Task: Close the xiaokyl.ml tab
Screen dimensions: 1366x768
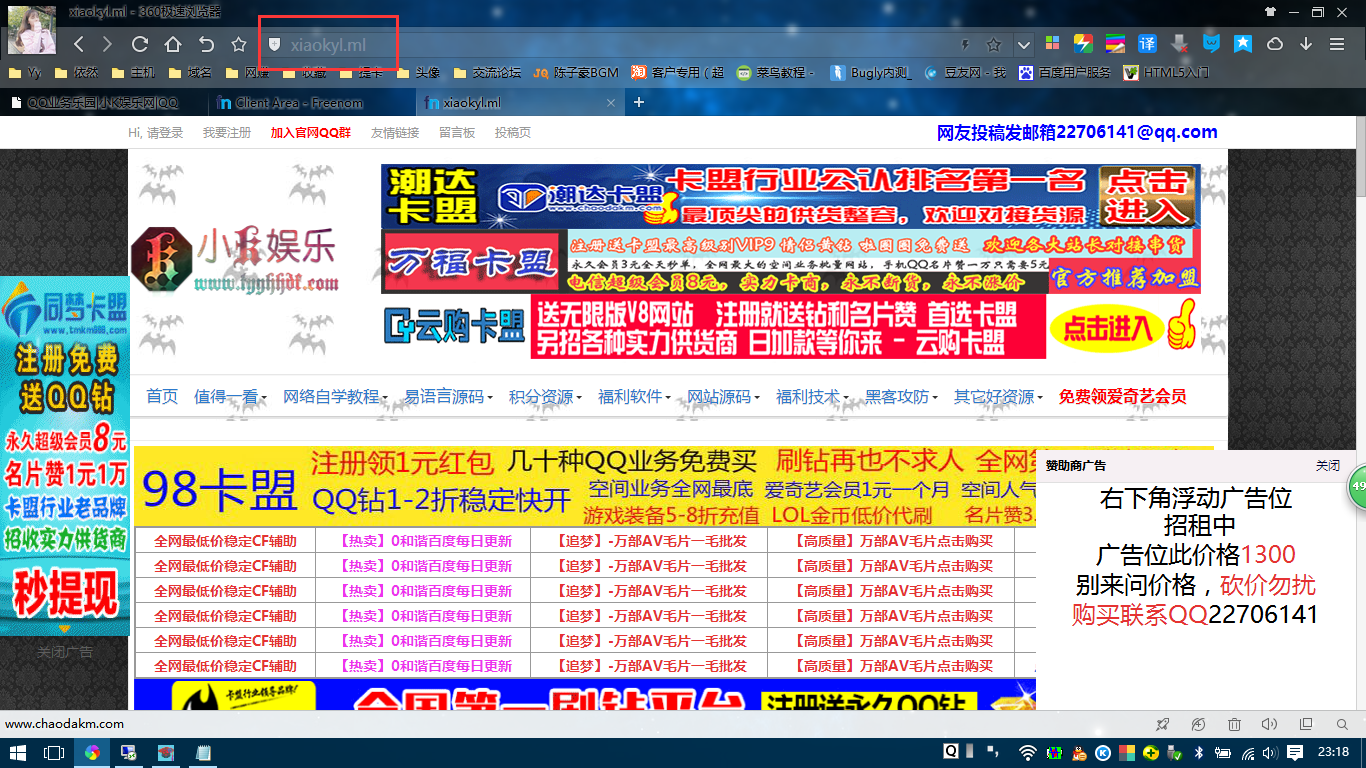Action: (x=612, y=103)
